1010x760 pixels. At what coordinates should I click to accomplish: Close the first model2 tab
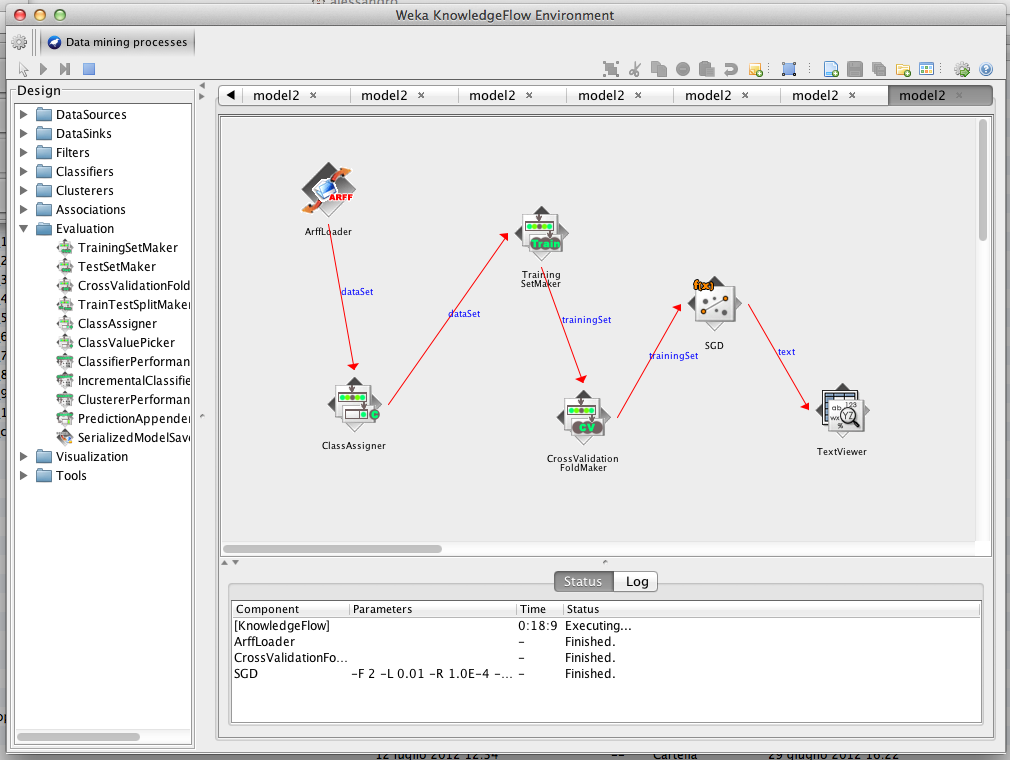pos(313,95)
